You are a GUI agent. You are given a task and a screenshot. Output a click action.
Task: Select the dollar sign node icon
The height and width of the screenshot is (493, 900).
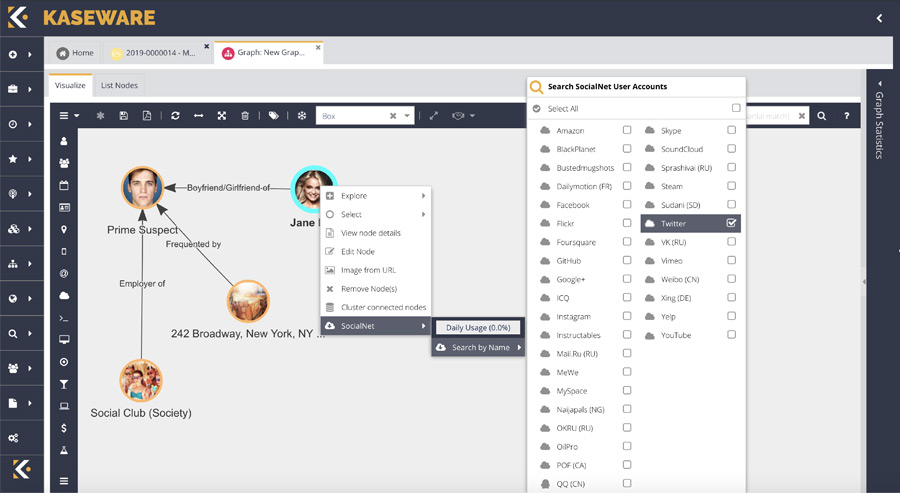[64, 428]
